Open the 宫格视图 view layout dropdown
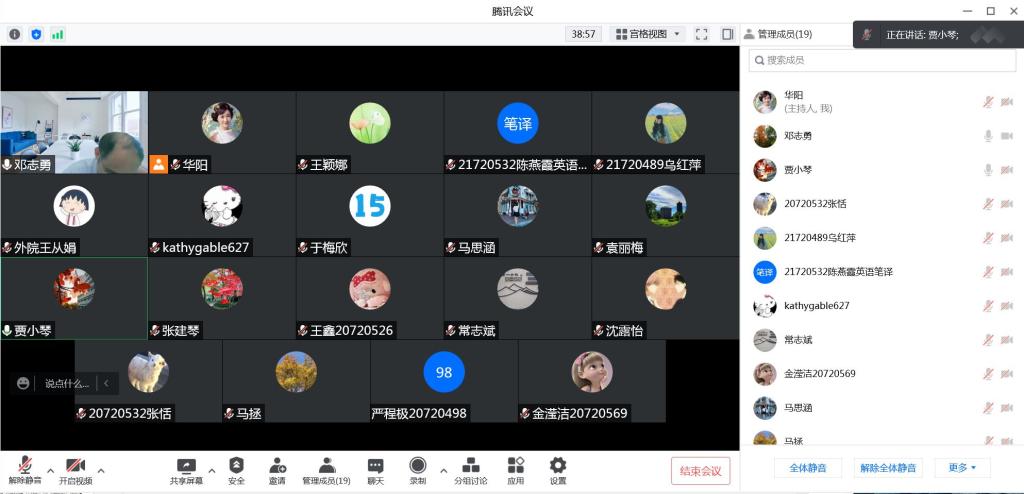 (x=647, y=34)
